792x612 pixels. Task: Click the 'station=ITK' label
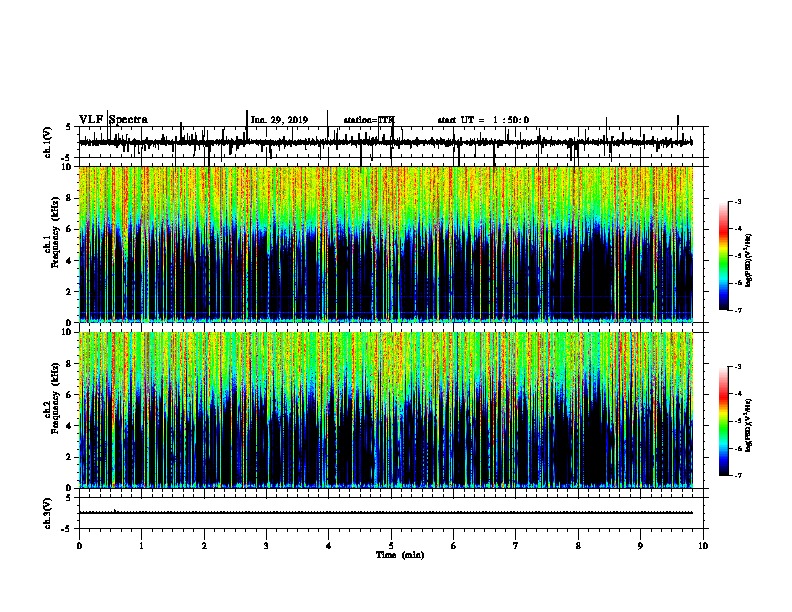tap(369, 120)
